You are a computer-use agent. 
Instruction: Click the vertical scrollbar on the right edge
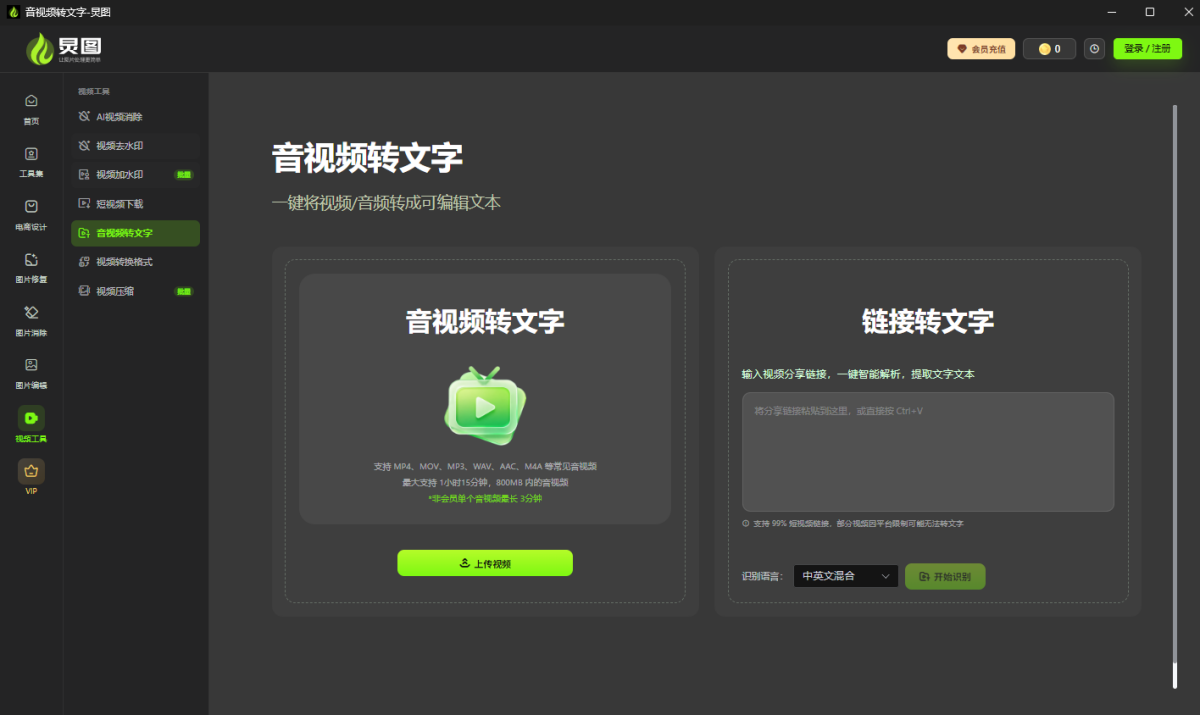point(1175,395)
